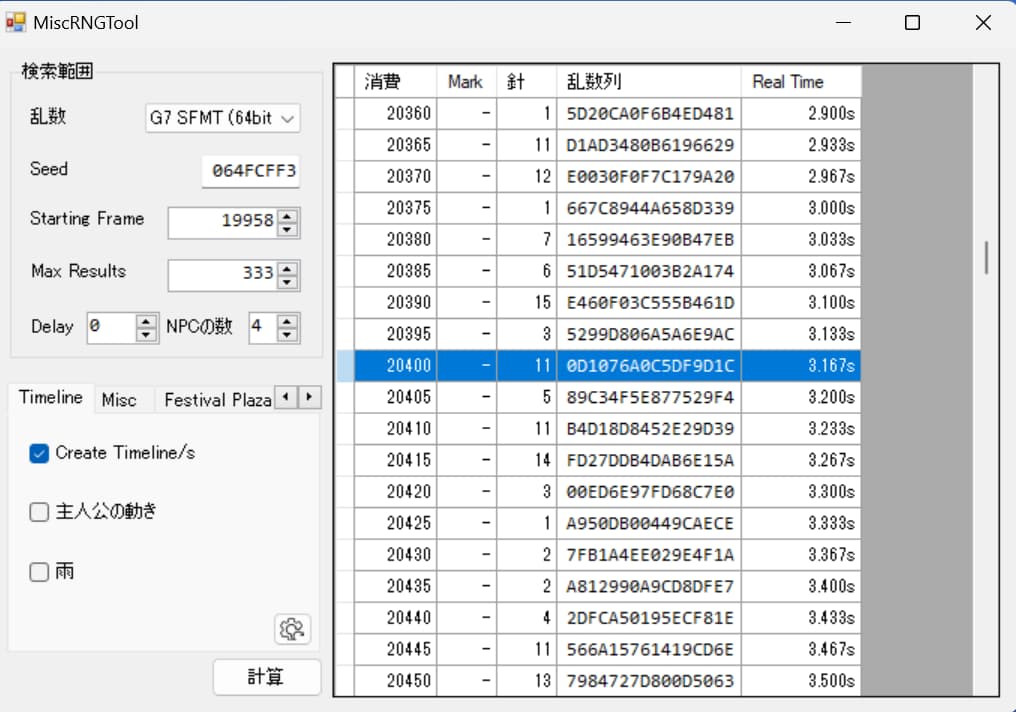Click the 針 column header
Viewport: 1016px width, 712px height.
pyautogui.click(x=526, y=82)
